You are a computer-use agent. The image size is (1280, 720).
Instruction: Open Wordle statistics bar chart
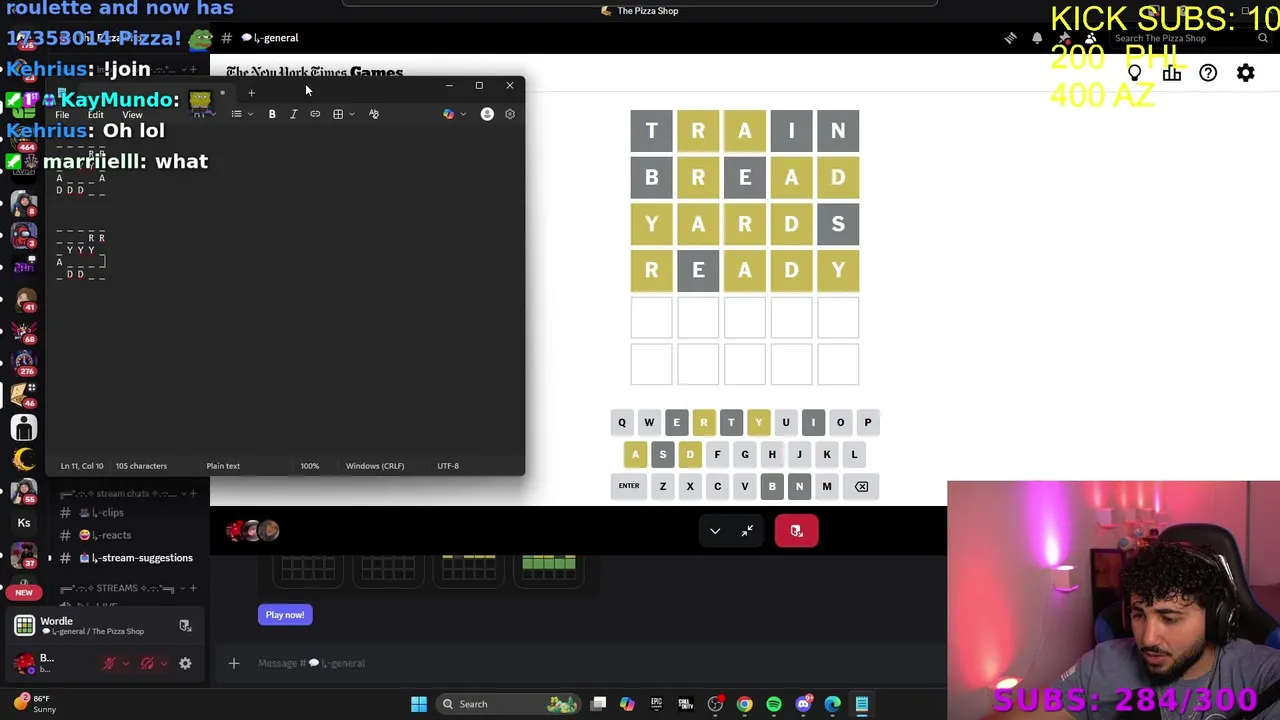coord(1172,73)
